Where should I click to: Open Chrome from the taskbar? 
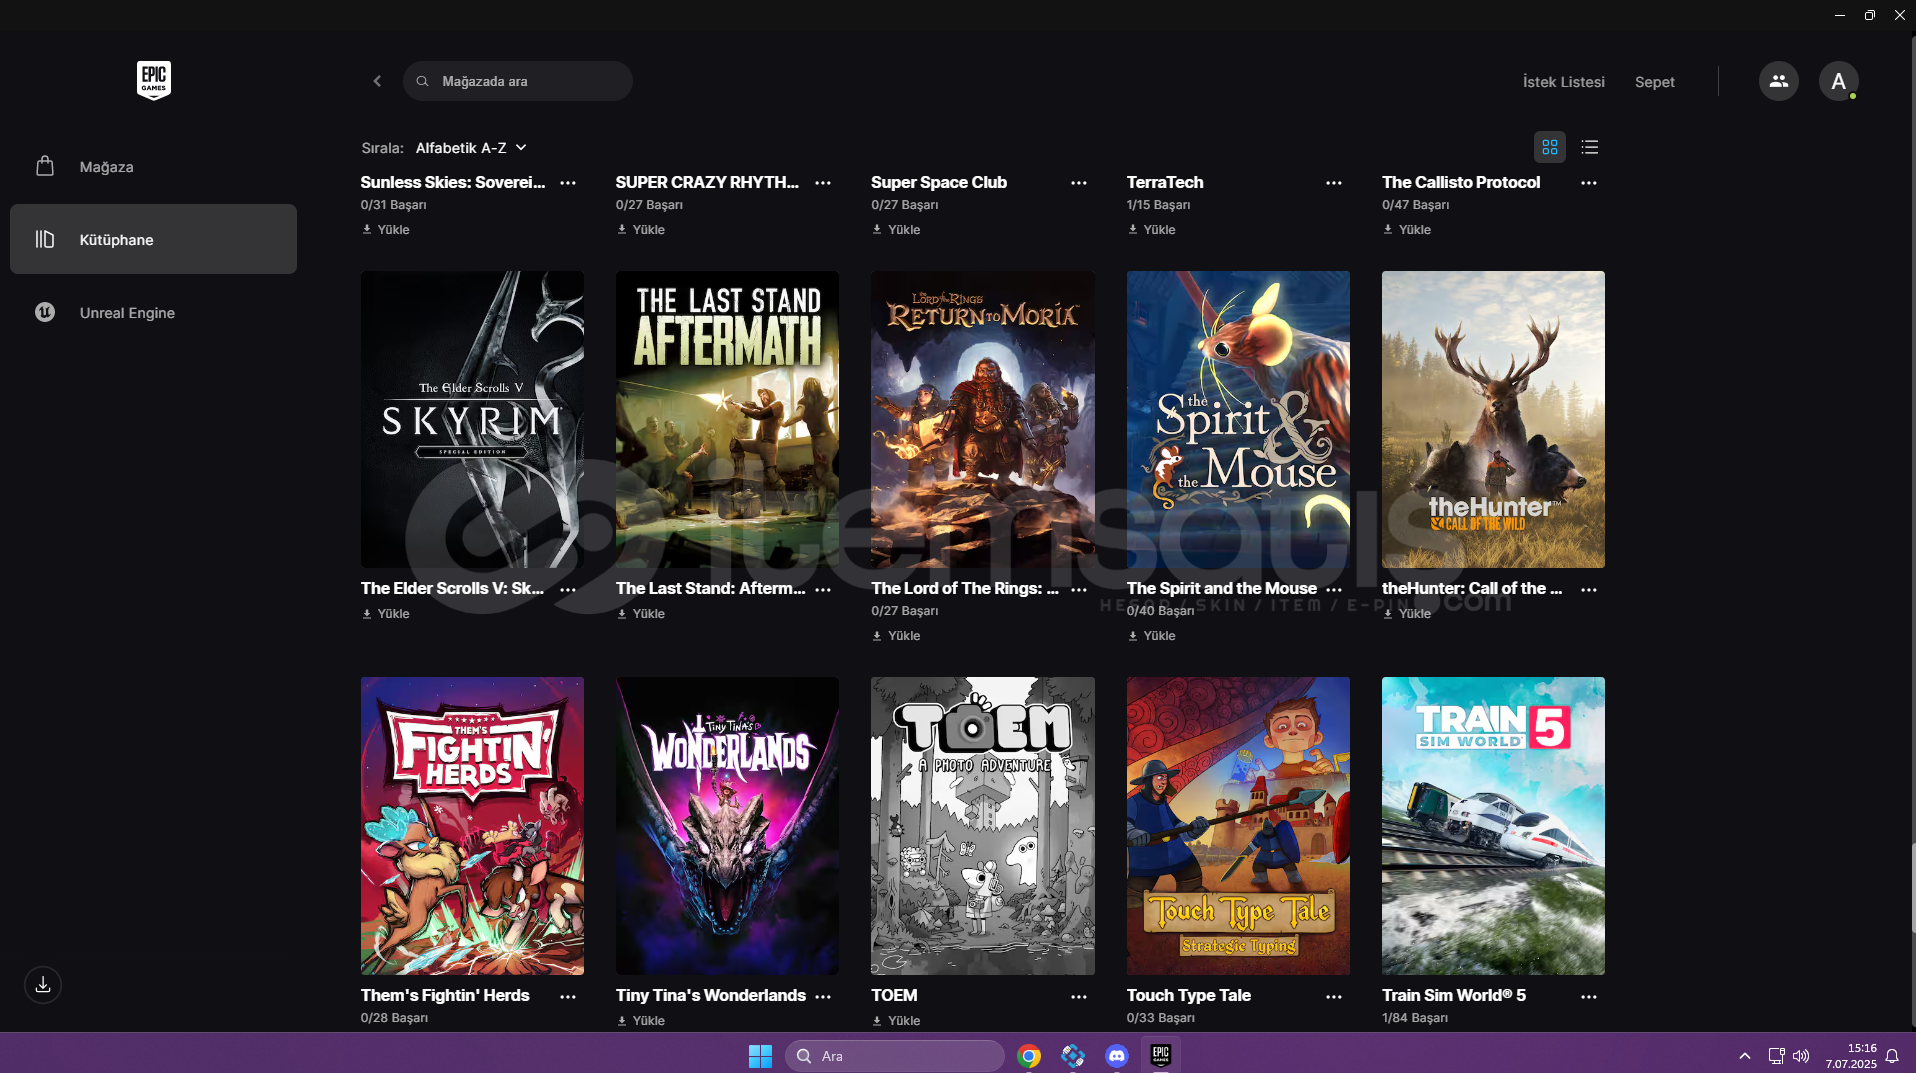click(1029, 1055)
